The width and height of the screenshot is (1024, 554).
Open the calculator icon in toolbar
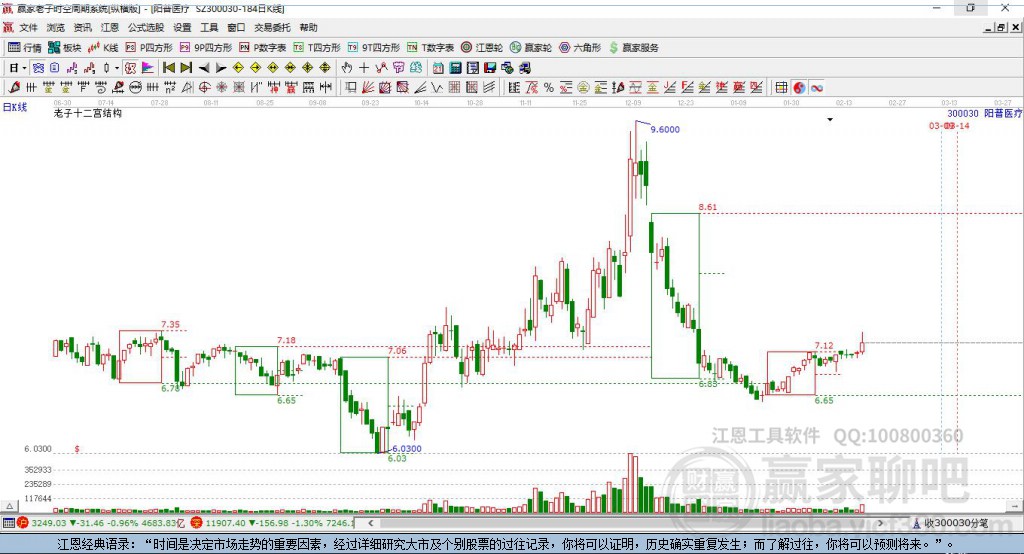tap(455, 67)
